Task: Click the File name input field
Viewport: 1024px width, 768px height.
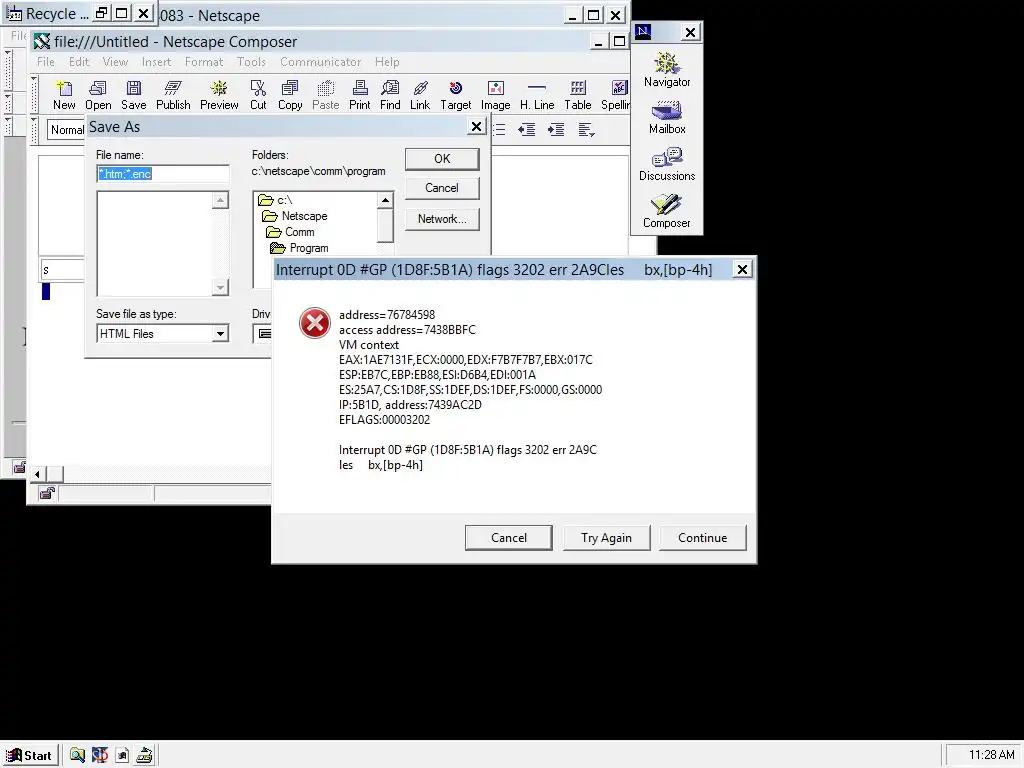Action: [163, 174]
